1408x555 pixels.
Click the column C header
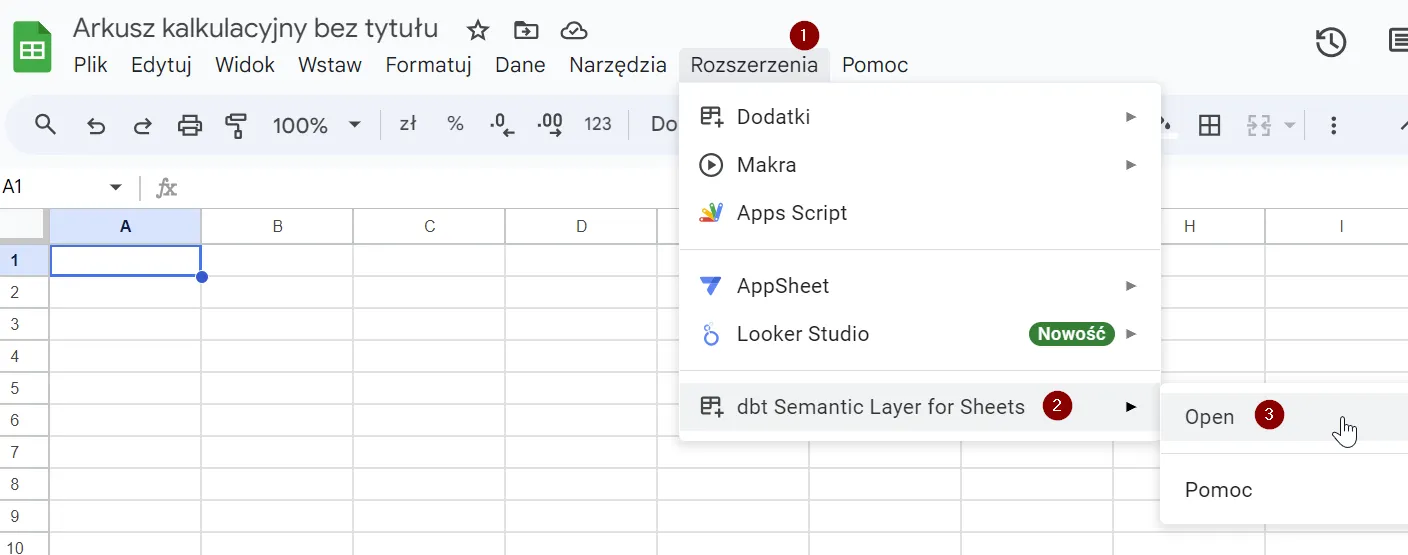[429, 227]
